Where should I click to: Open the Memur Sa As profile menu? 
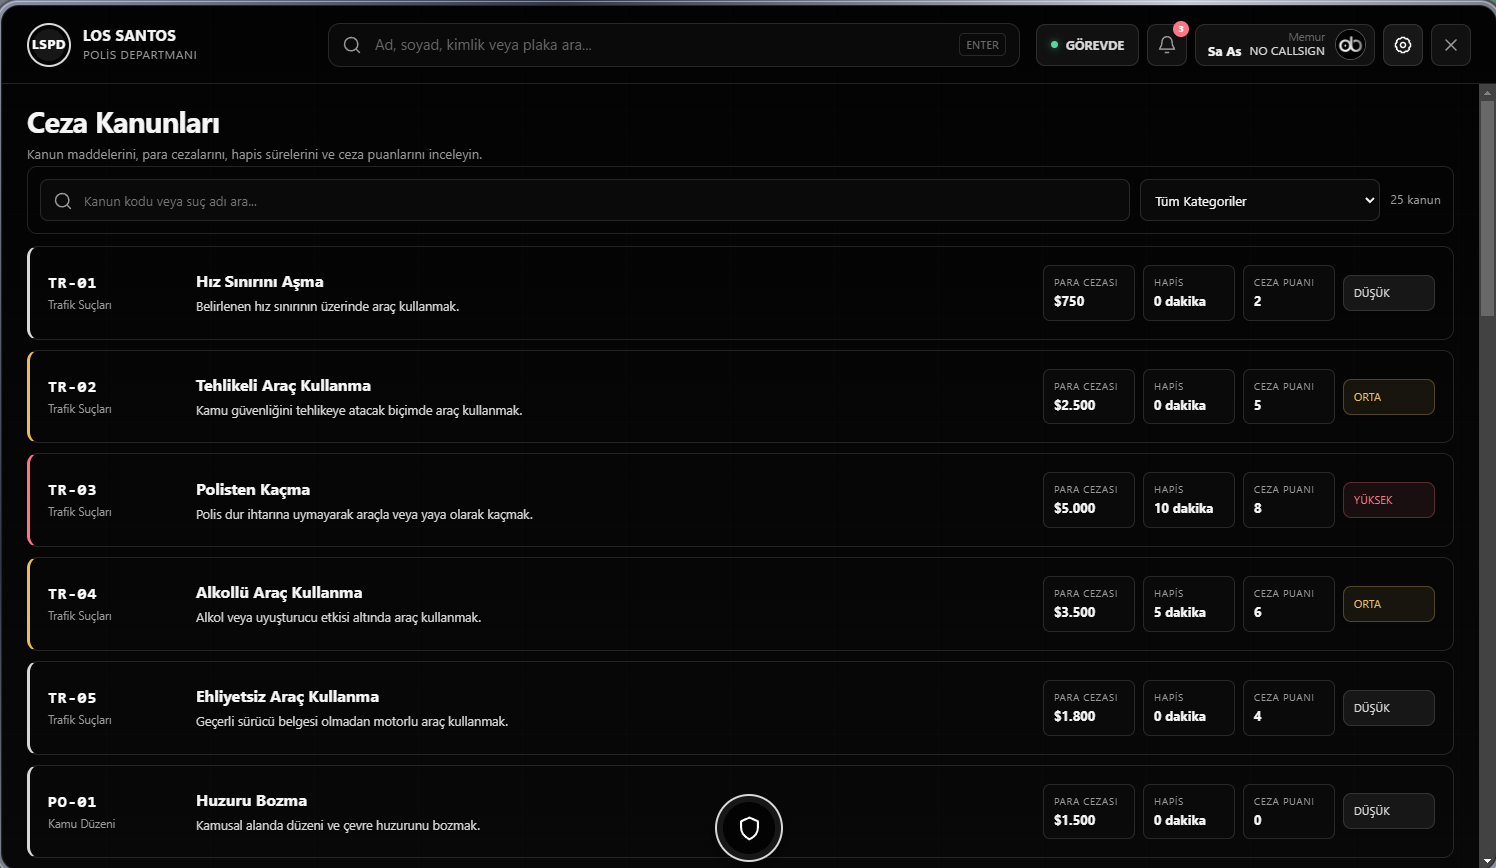tap(1284, 45)
